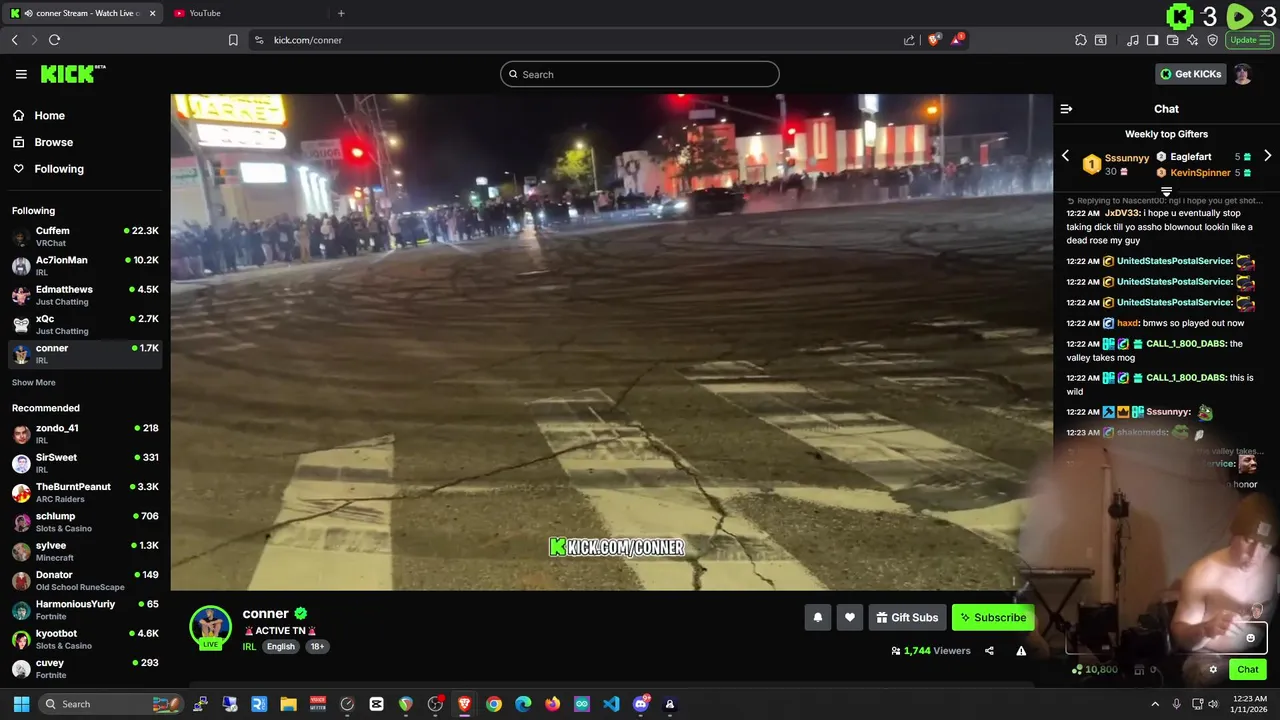Image resolution: width=1280 pixels, height=720 pixels.
Task: Toggle stream notifications bell
Action: (x=817, y=618)
